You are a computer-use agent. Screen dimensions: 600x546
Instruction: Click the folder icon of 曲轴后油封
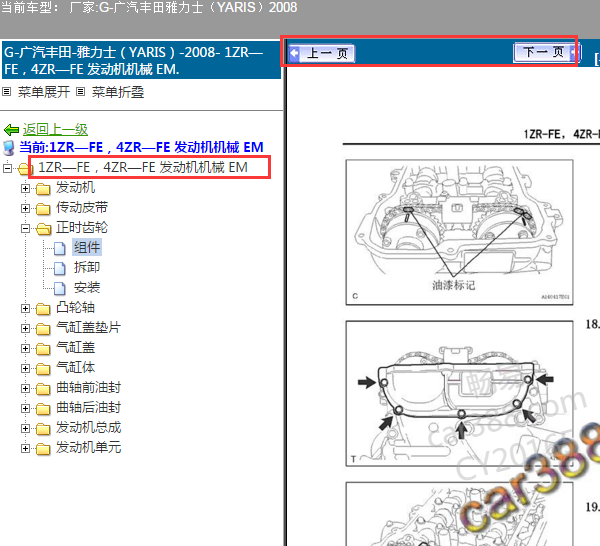43,409
